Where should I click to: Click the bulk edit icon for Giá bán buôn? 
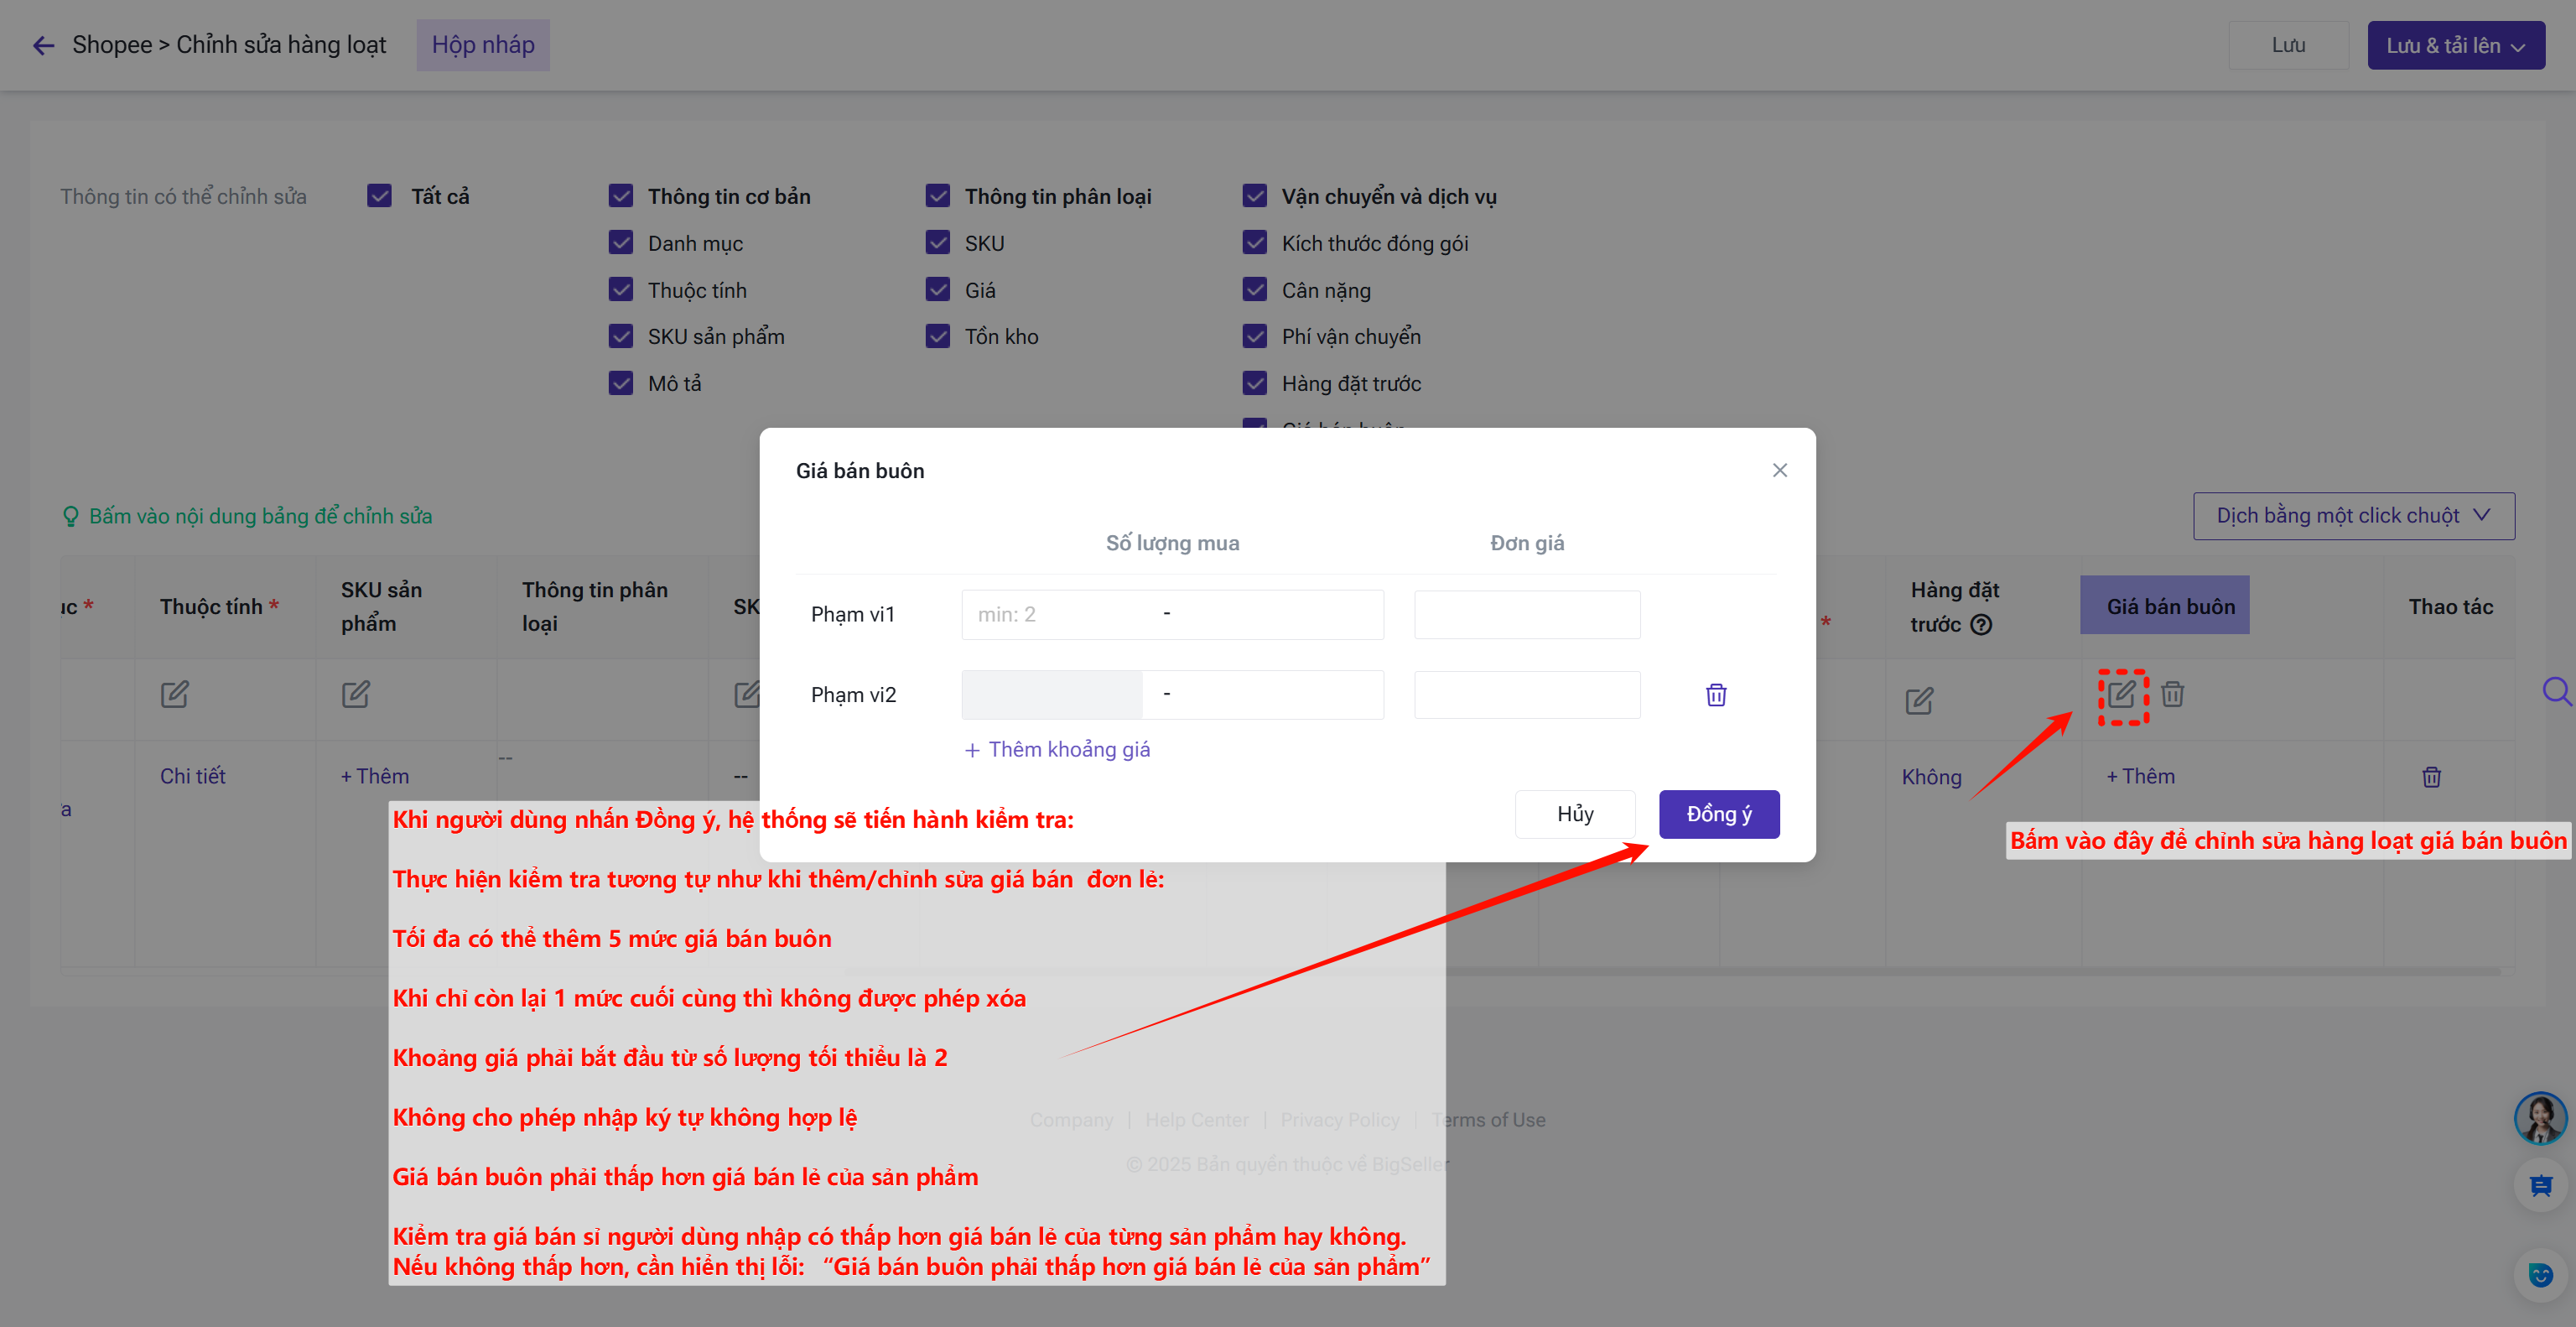[2121, 694]
